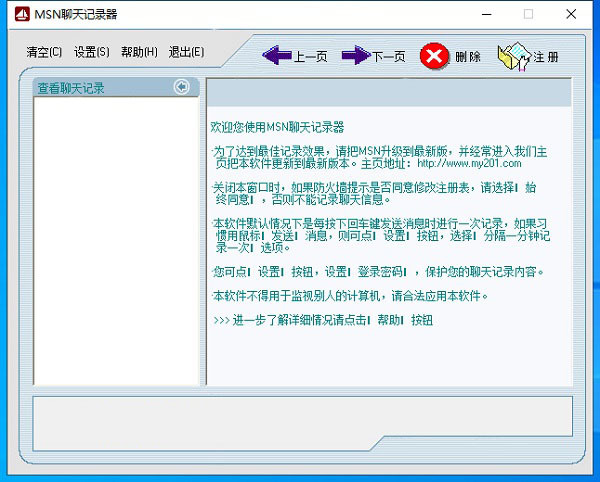Screen dimensions: 600x482
Task: Click the 欢迎您使用MSN聊天记录器 heading
Action: (277, 127)
